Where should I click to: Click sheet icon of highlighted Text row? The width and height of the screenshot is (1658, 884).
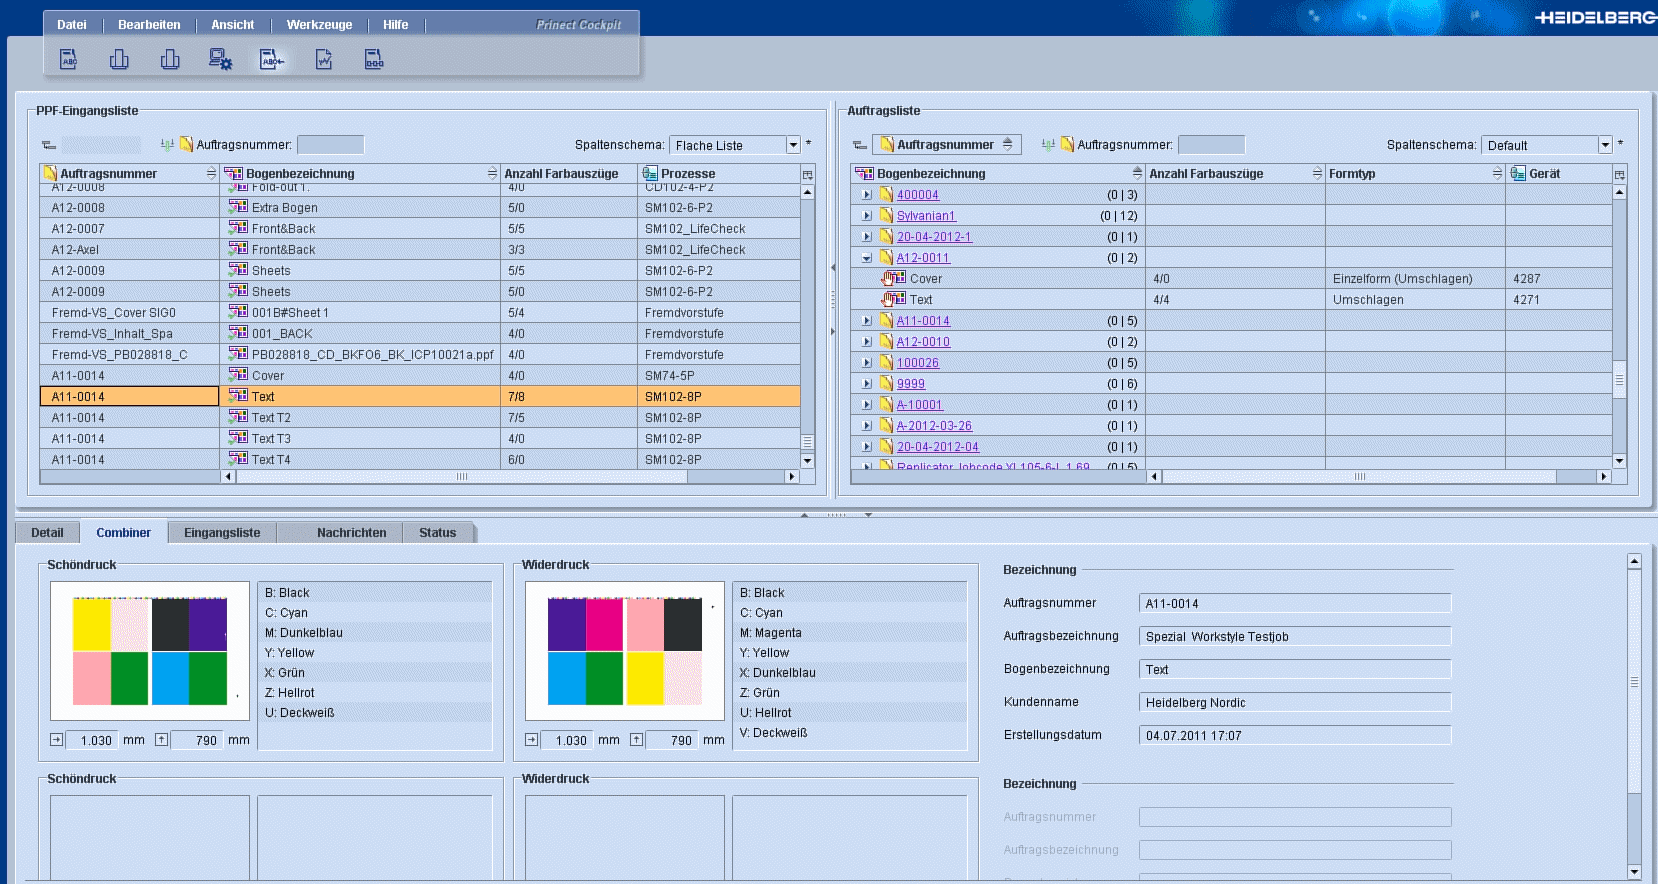(x=238, y=396)
